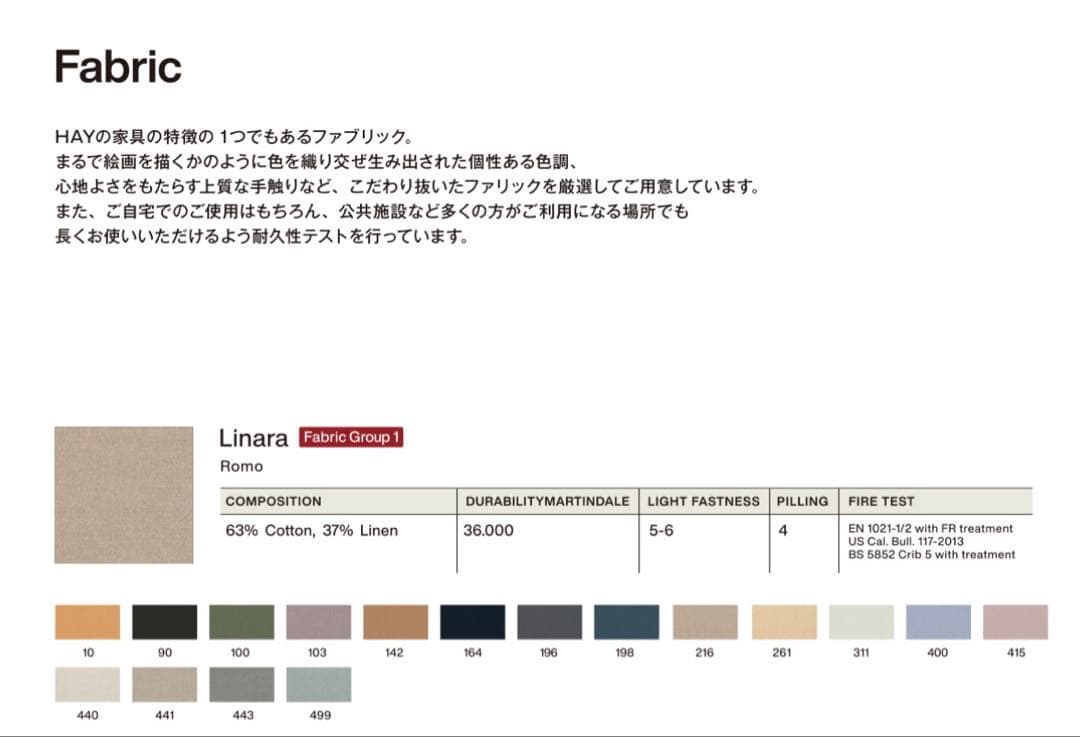Select the ivory swatch numbered 440

click(87, 685)
